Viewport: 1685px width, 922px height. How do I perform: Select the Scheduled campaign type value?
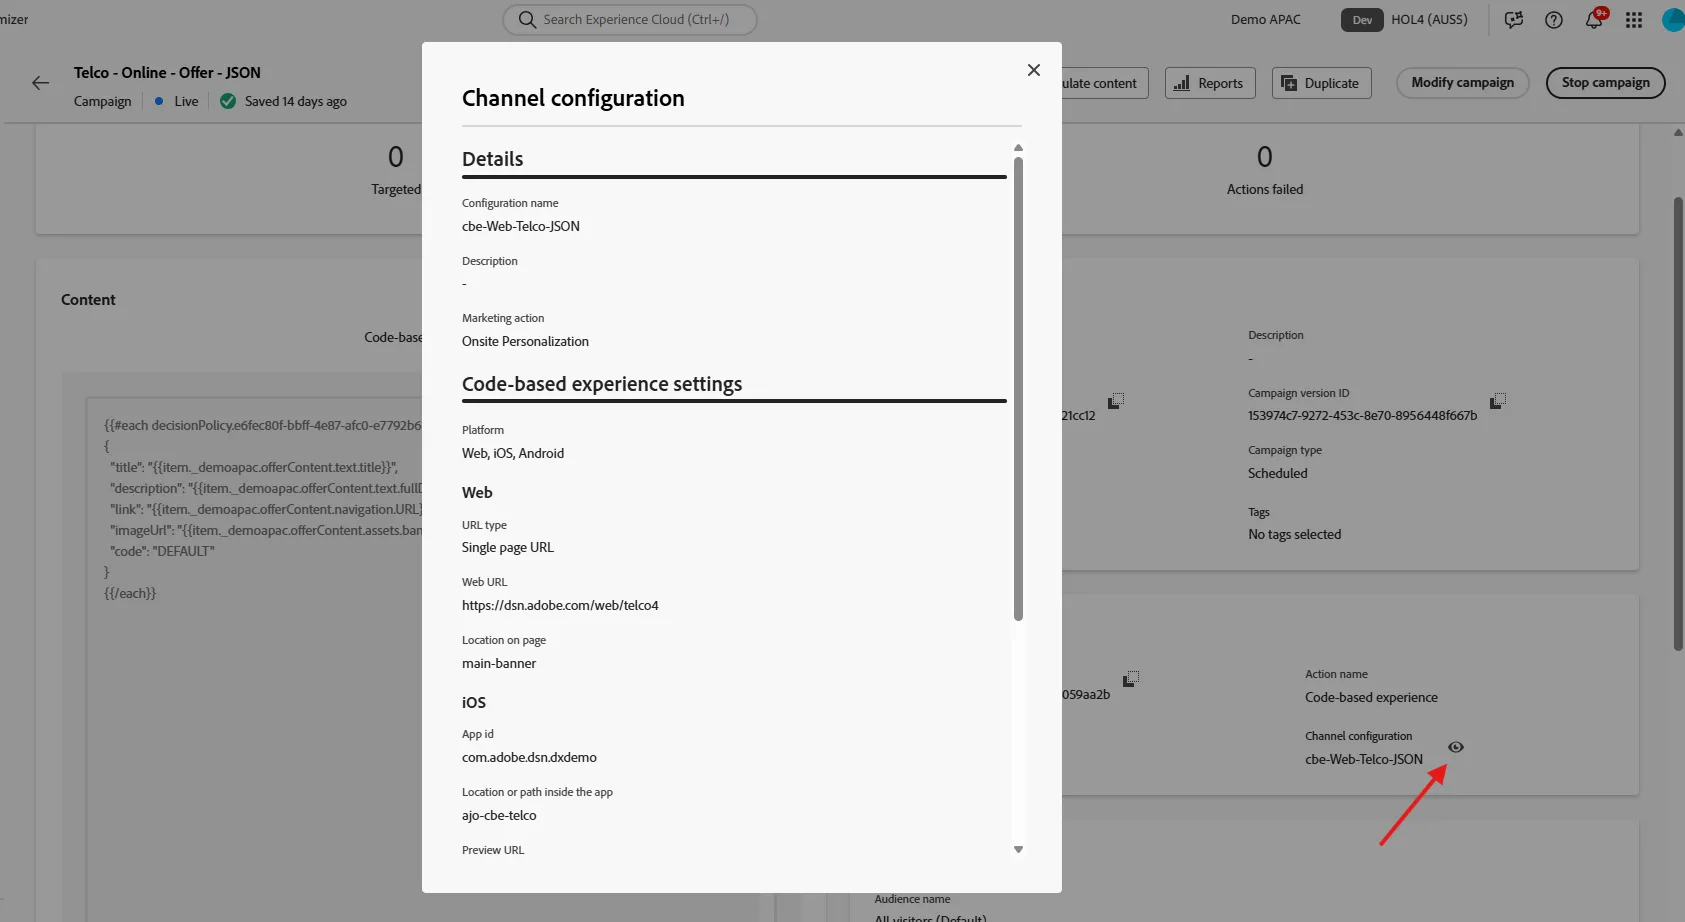[x=1277, y=473]
